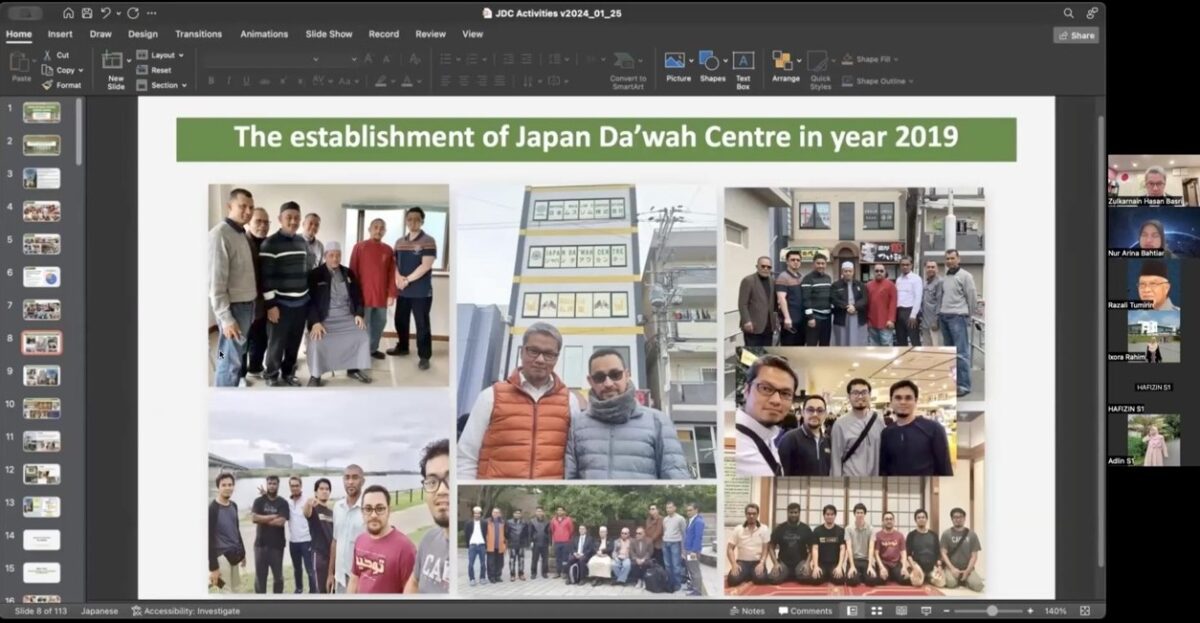Click Accessibility: Investigate in status bar

tap(185, 610)
